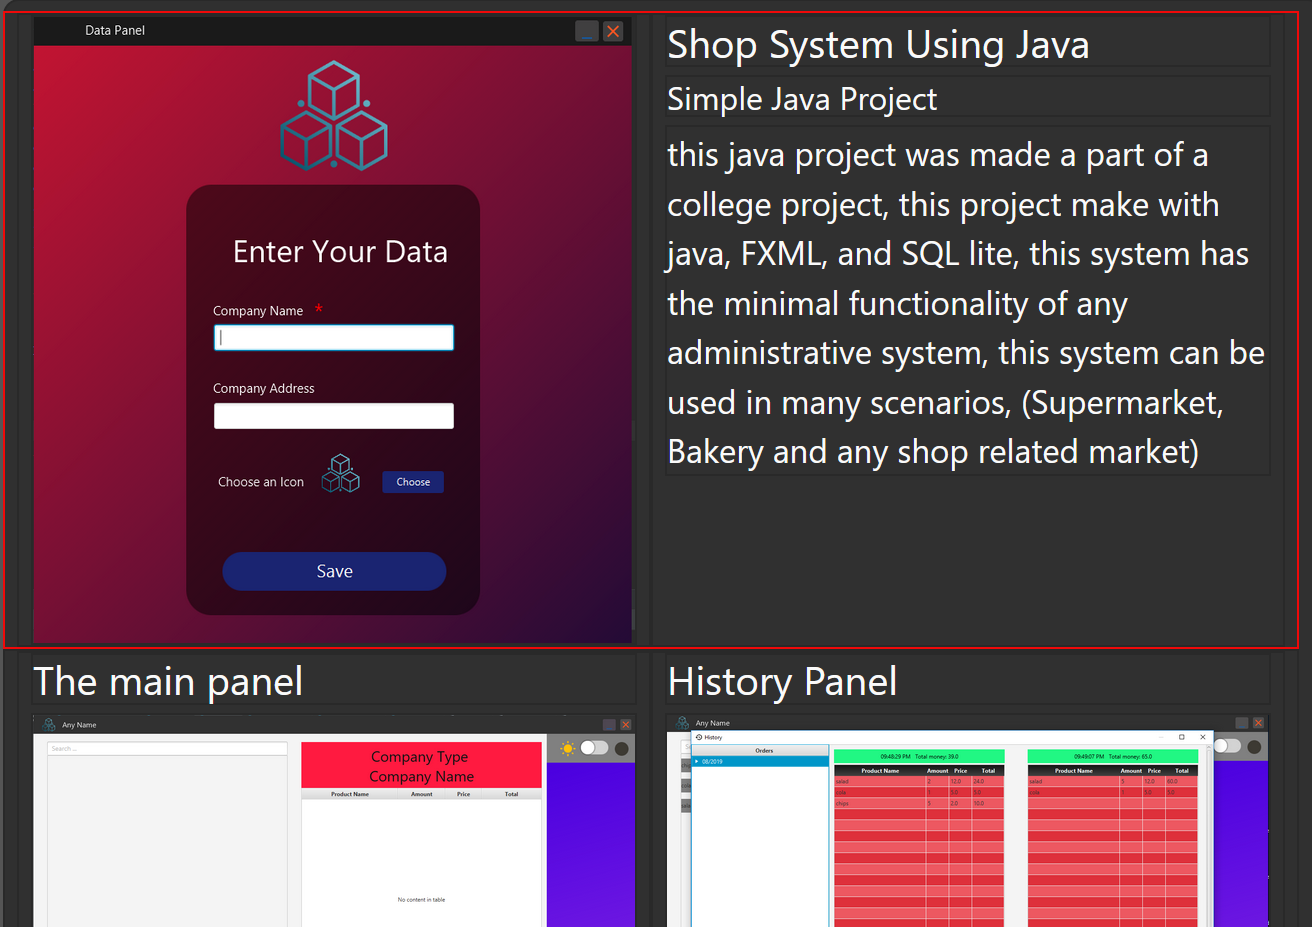Click the Search field in main panel
The image size is (1312, 927).
coord(167,748)
